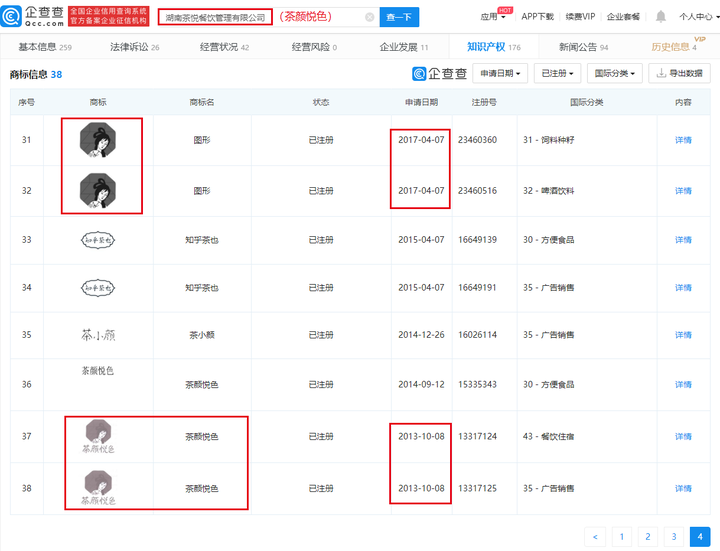Open the 茶小颜 trademark image in row 35

tap(98, 335)
